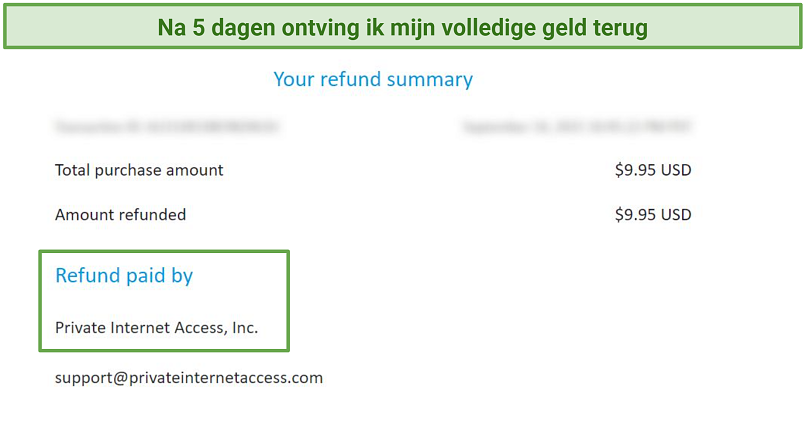Screen dimensions: 806x431
Task: Click the blurred transaction ID text
Action: 167,127
